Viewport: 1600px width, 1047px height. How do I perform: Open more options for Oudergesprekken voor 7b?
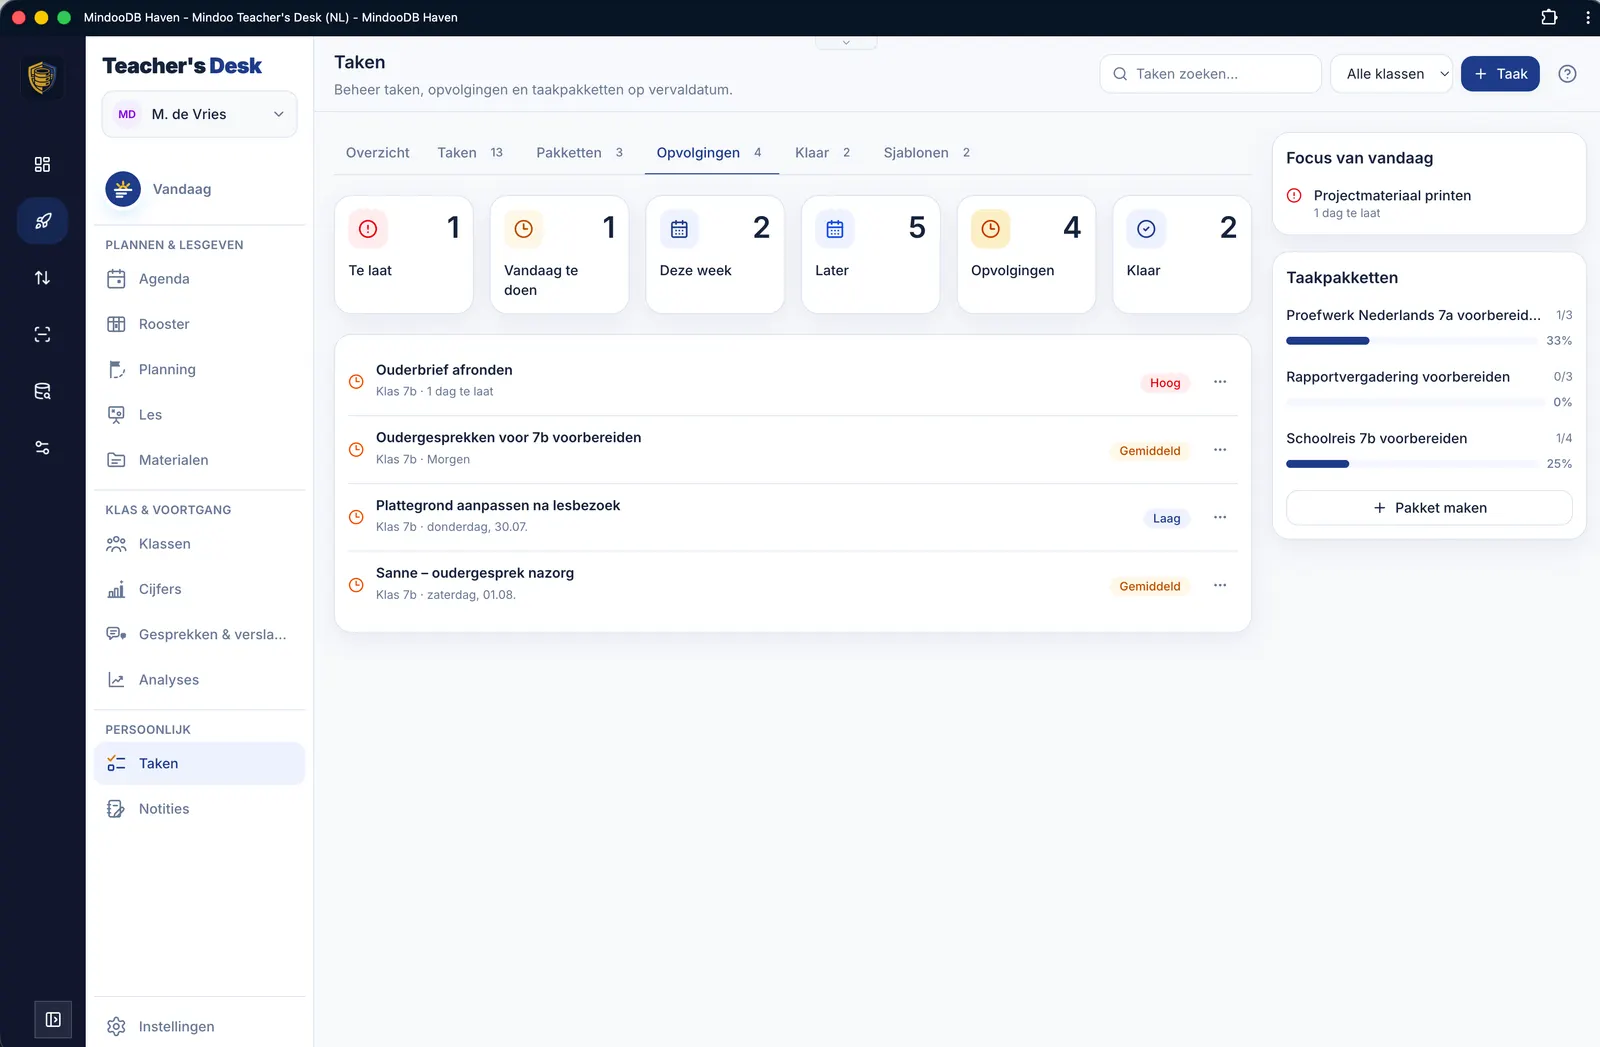(1220, 450)
